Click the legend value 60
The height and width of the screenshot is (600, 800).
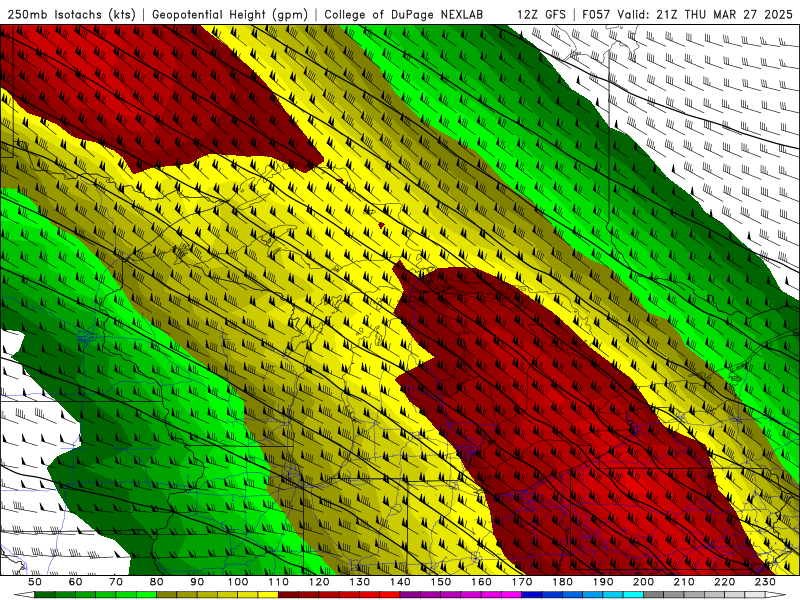click(76, 582)
